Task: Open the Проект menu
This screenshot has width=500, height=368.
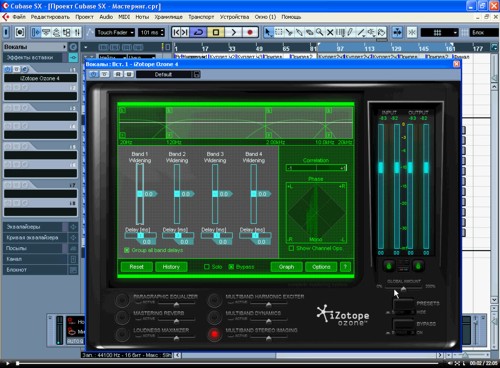Action: coord(84,17)
